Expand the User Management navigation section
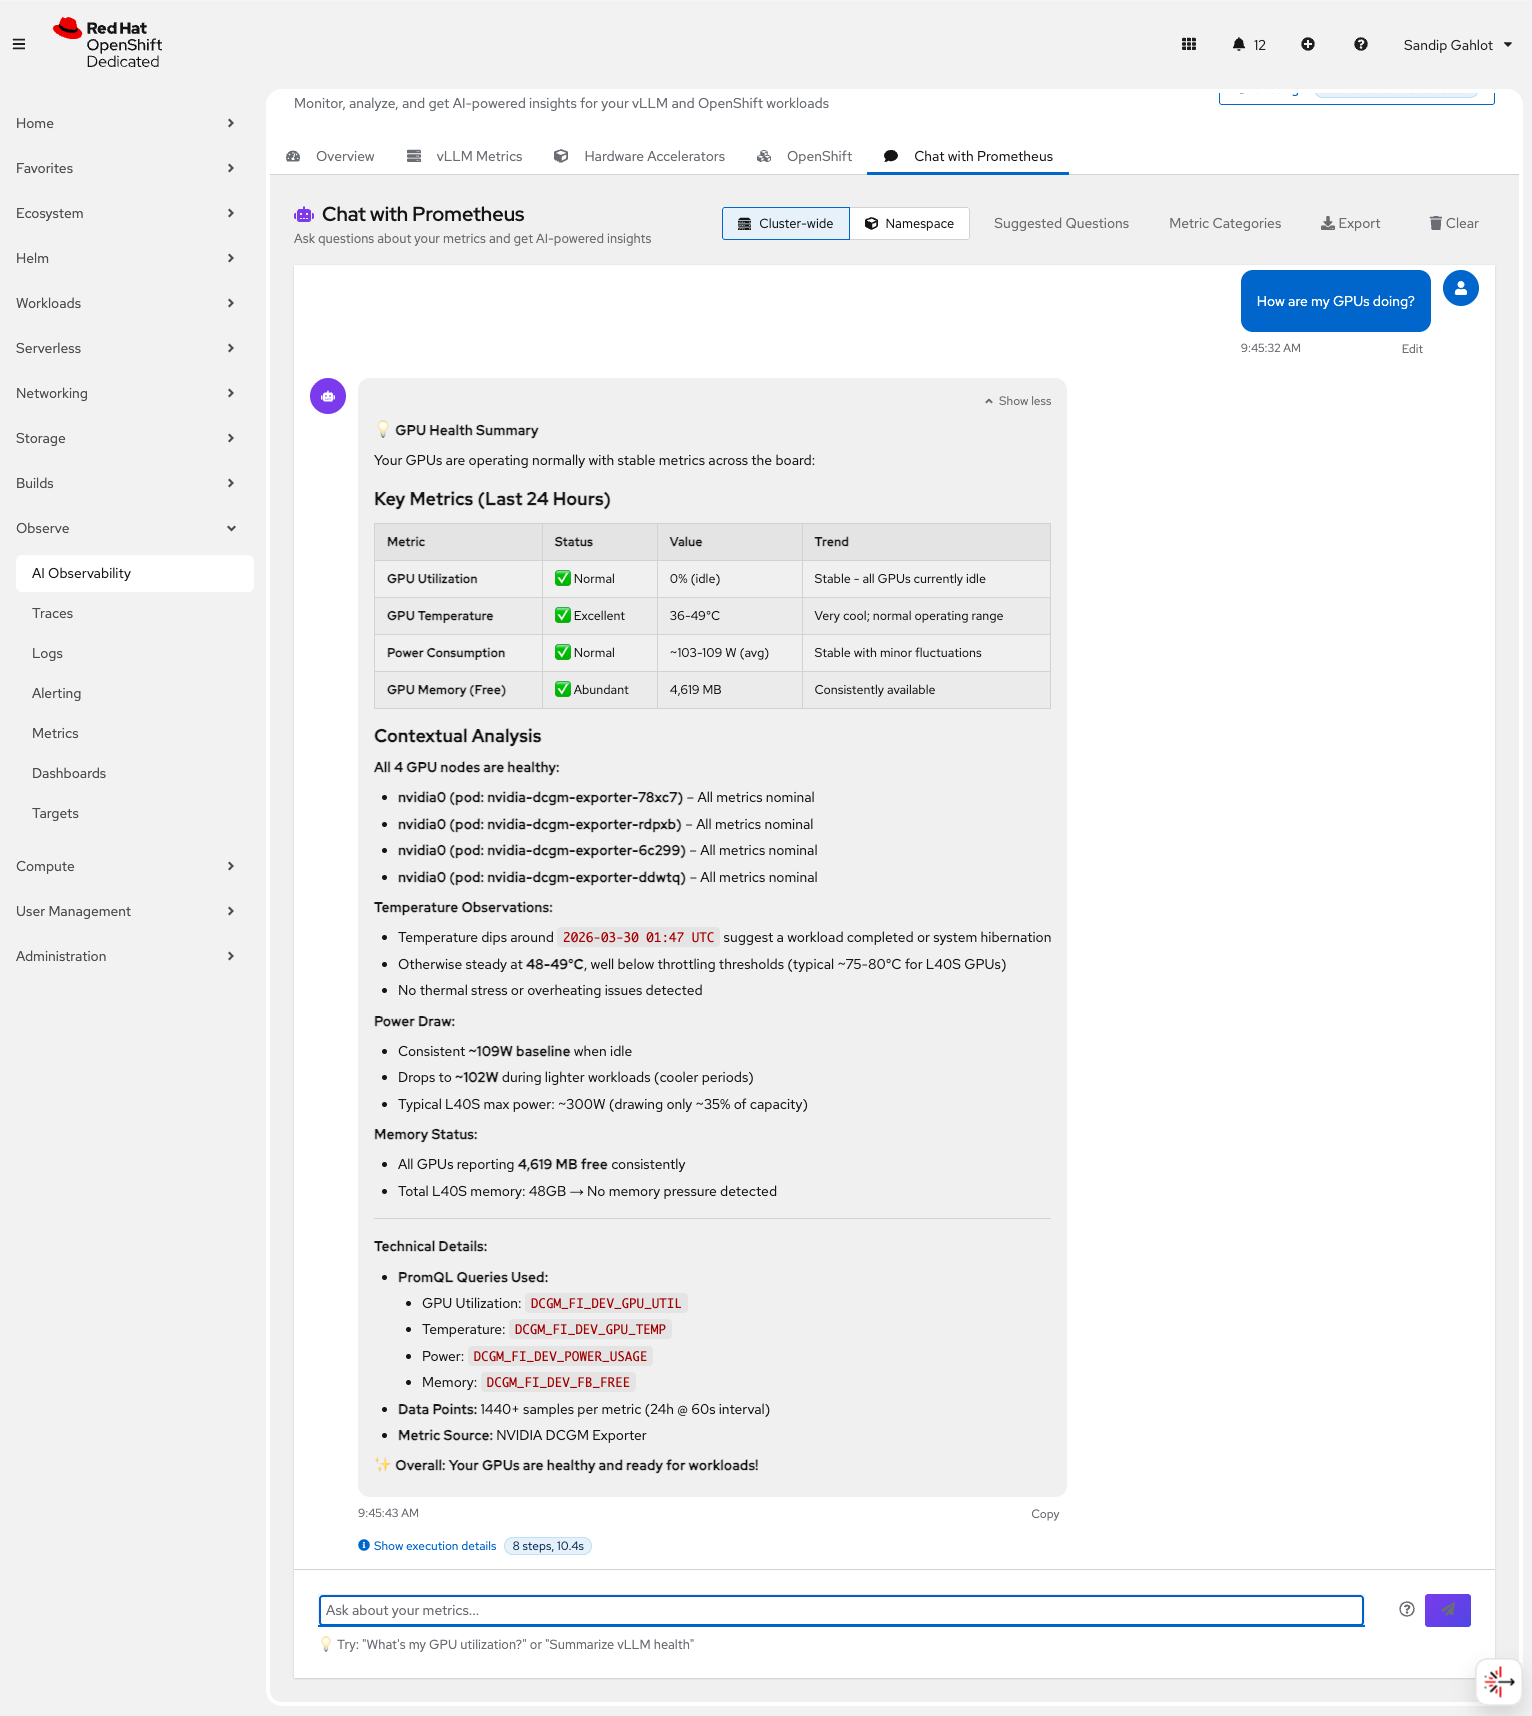 pos(125,911)
